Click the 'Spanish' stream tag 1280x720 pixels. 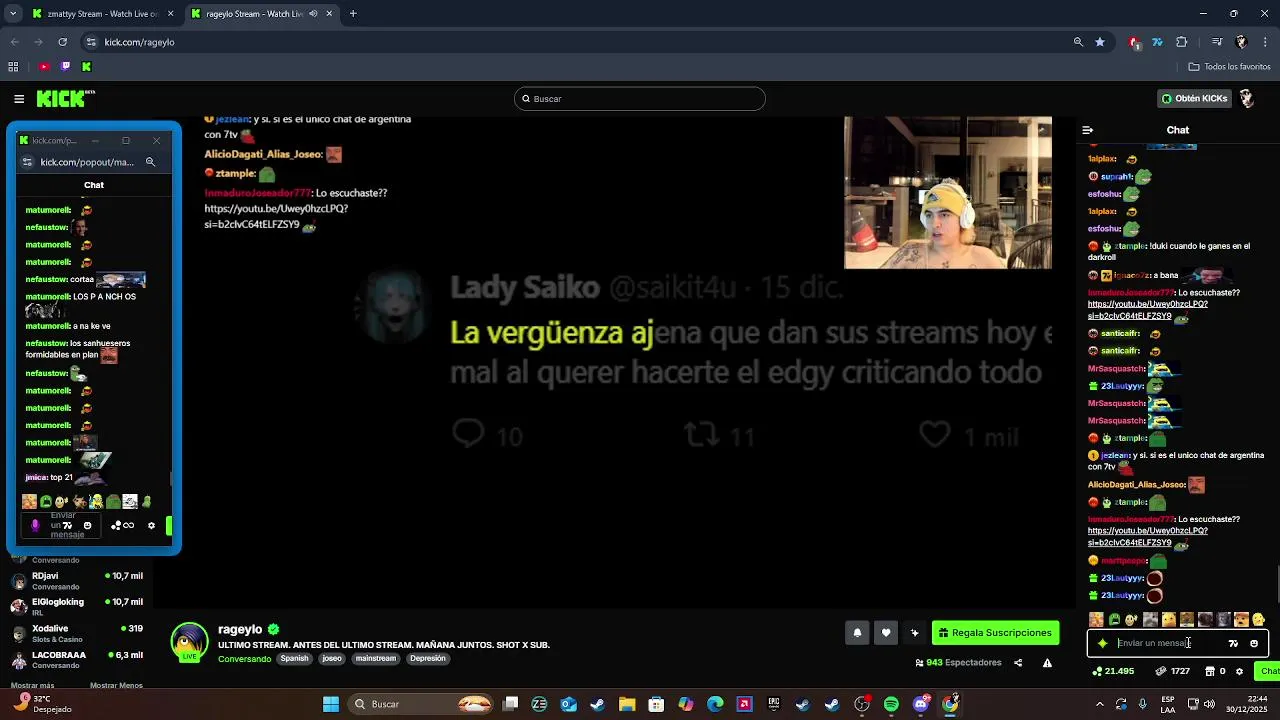coord(294,658)
